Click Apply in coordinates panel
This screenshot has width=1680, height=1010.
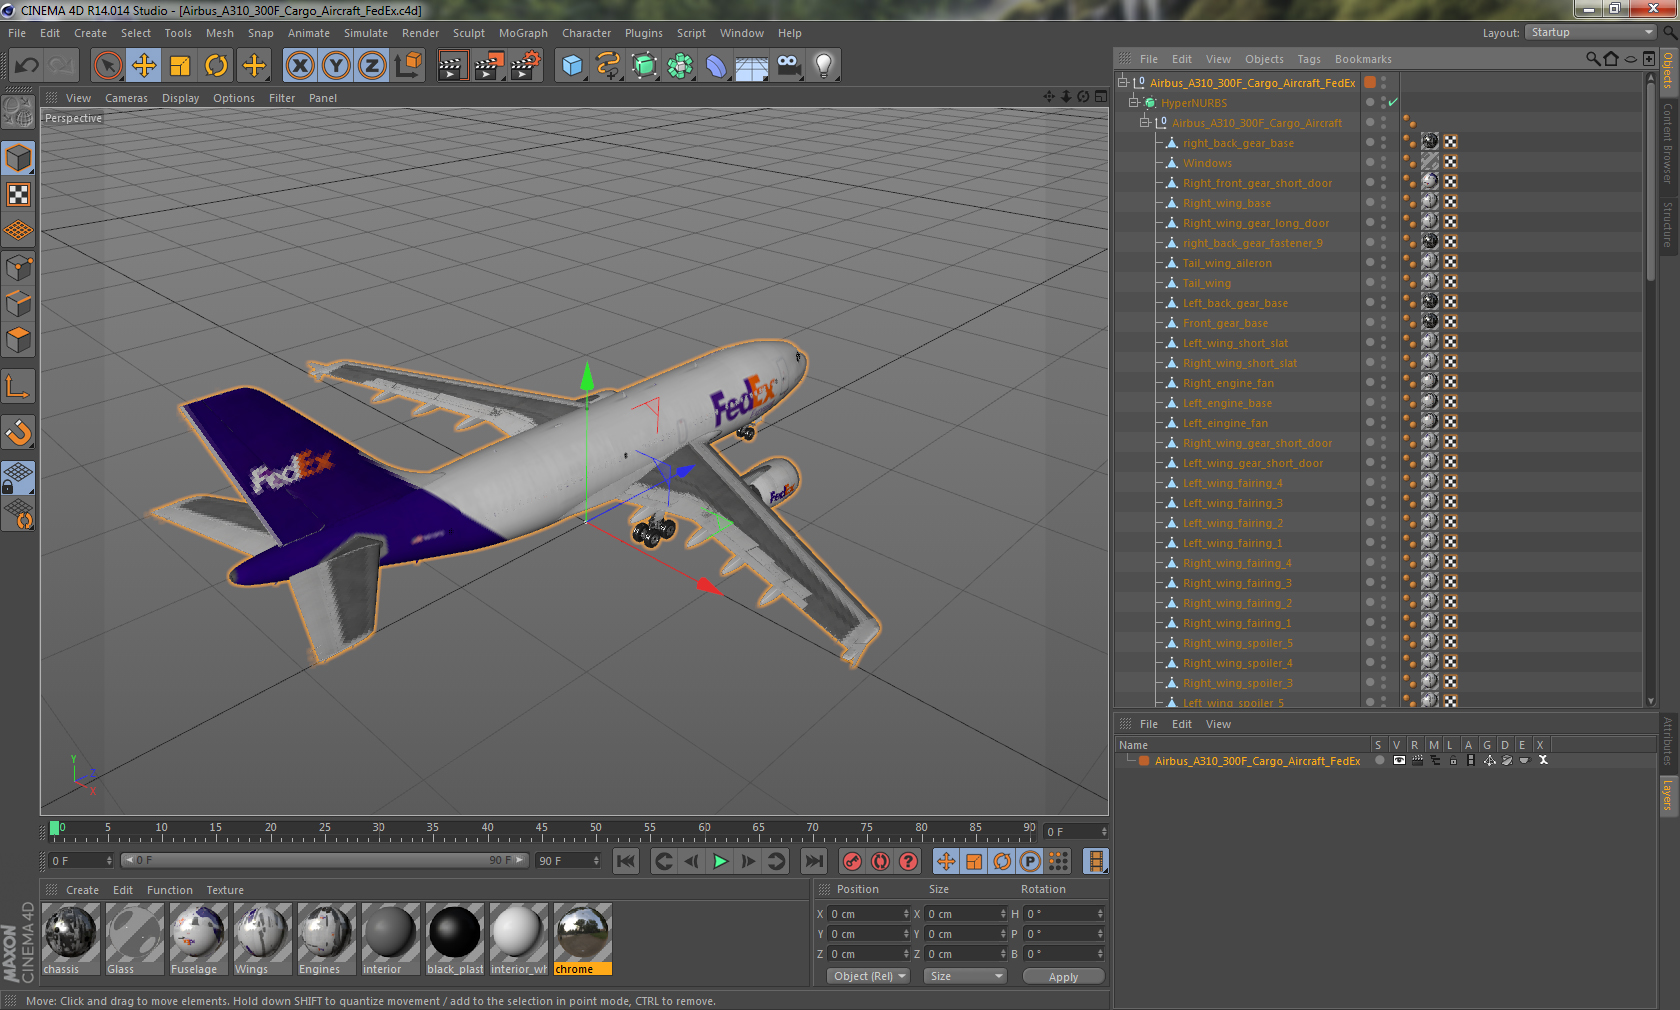(1063, 977)
